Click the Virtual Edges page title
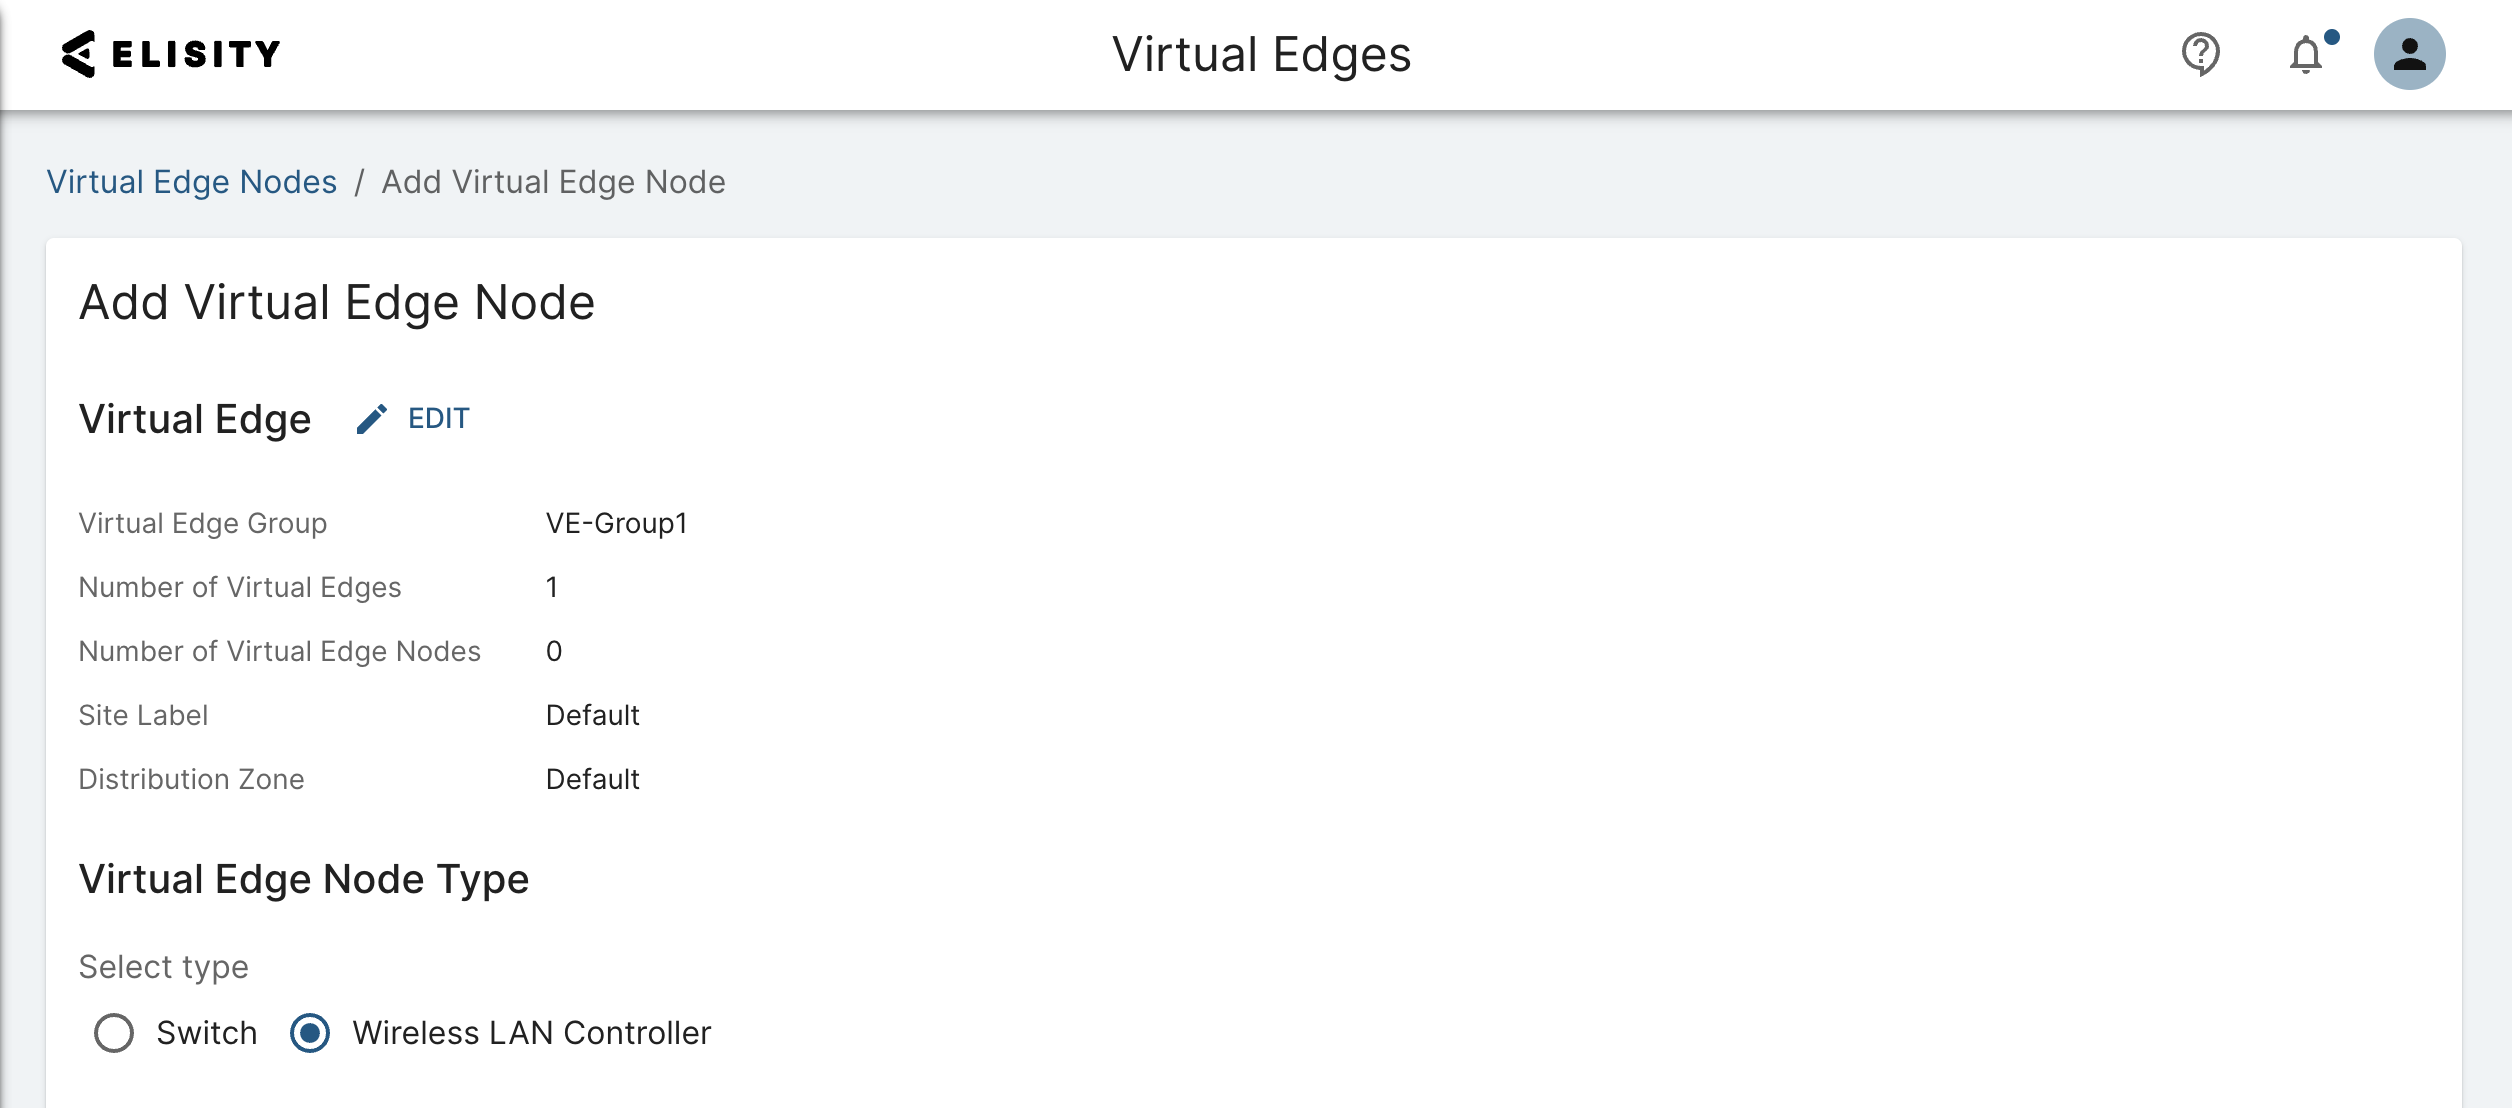The height and width of the screenshot is (1108, 2512). pos(1261,54)
